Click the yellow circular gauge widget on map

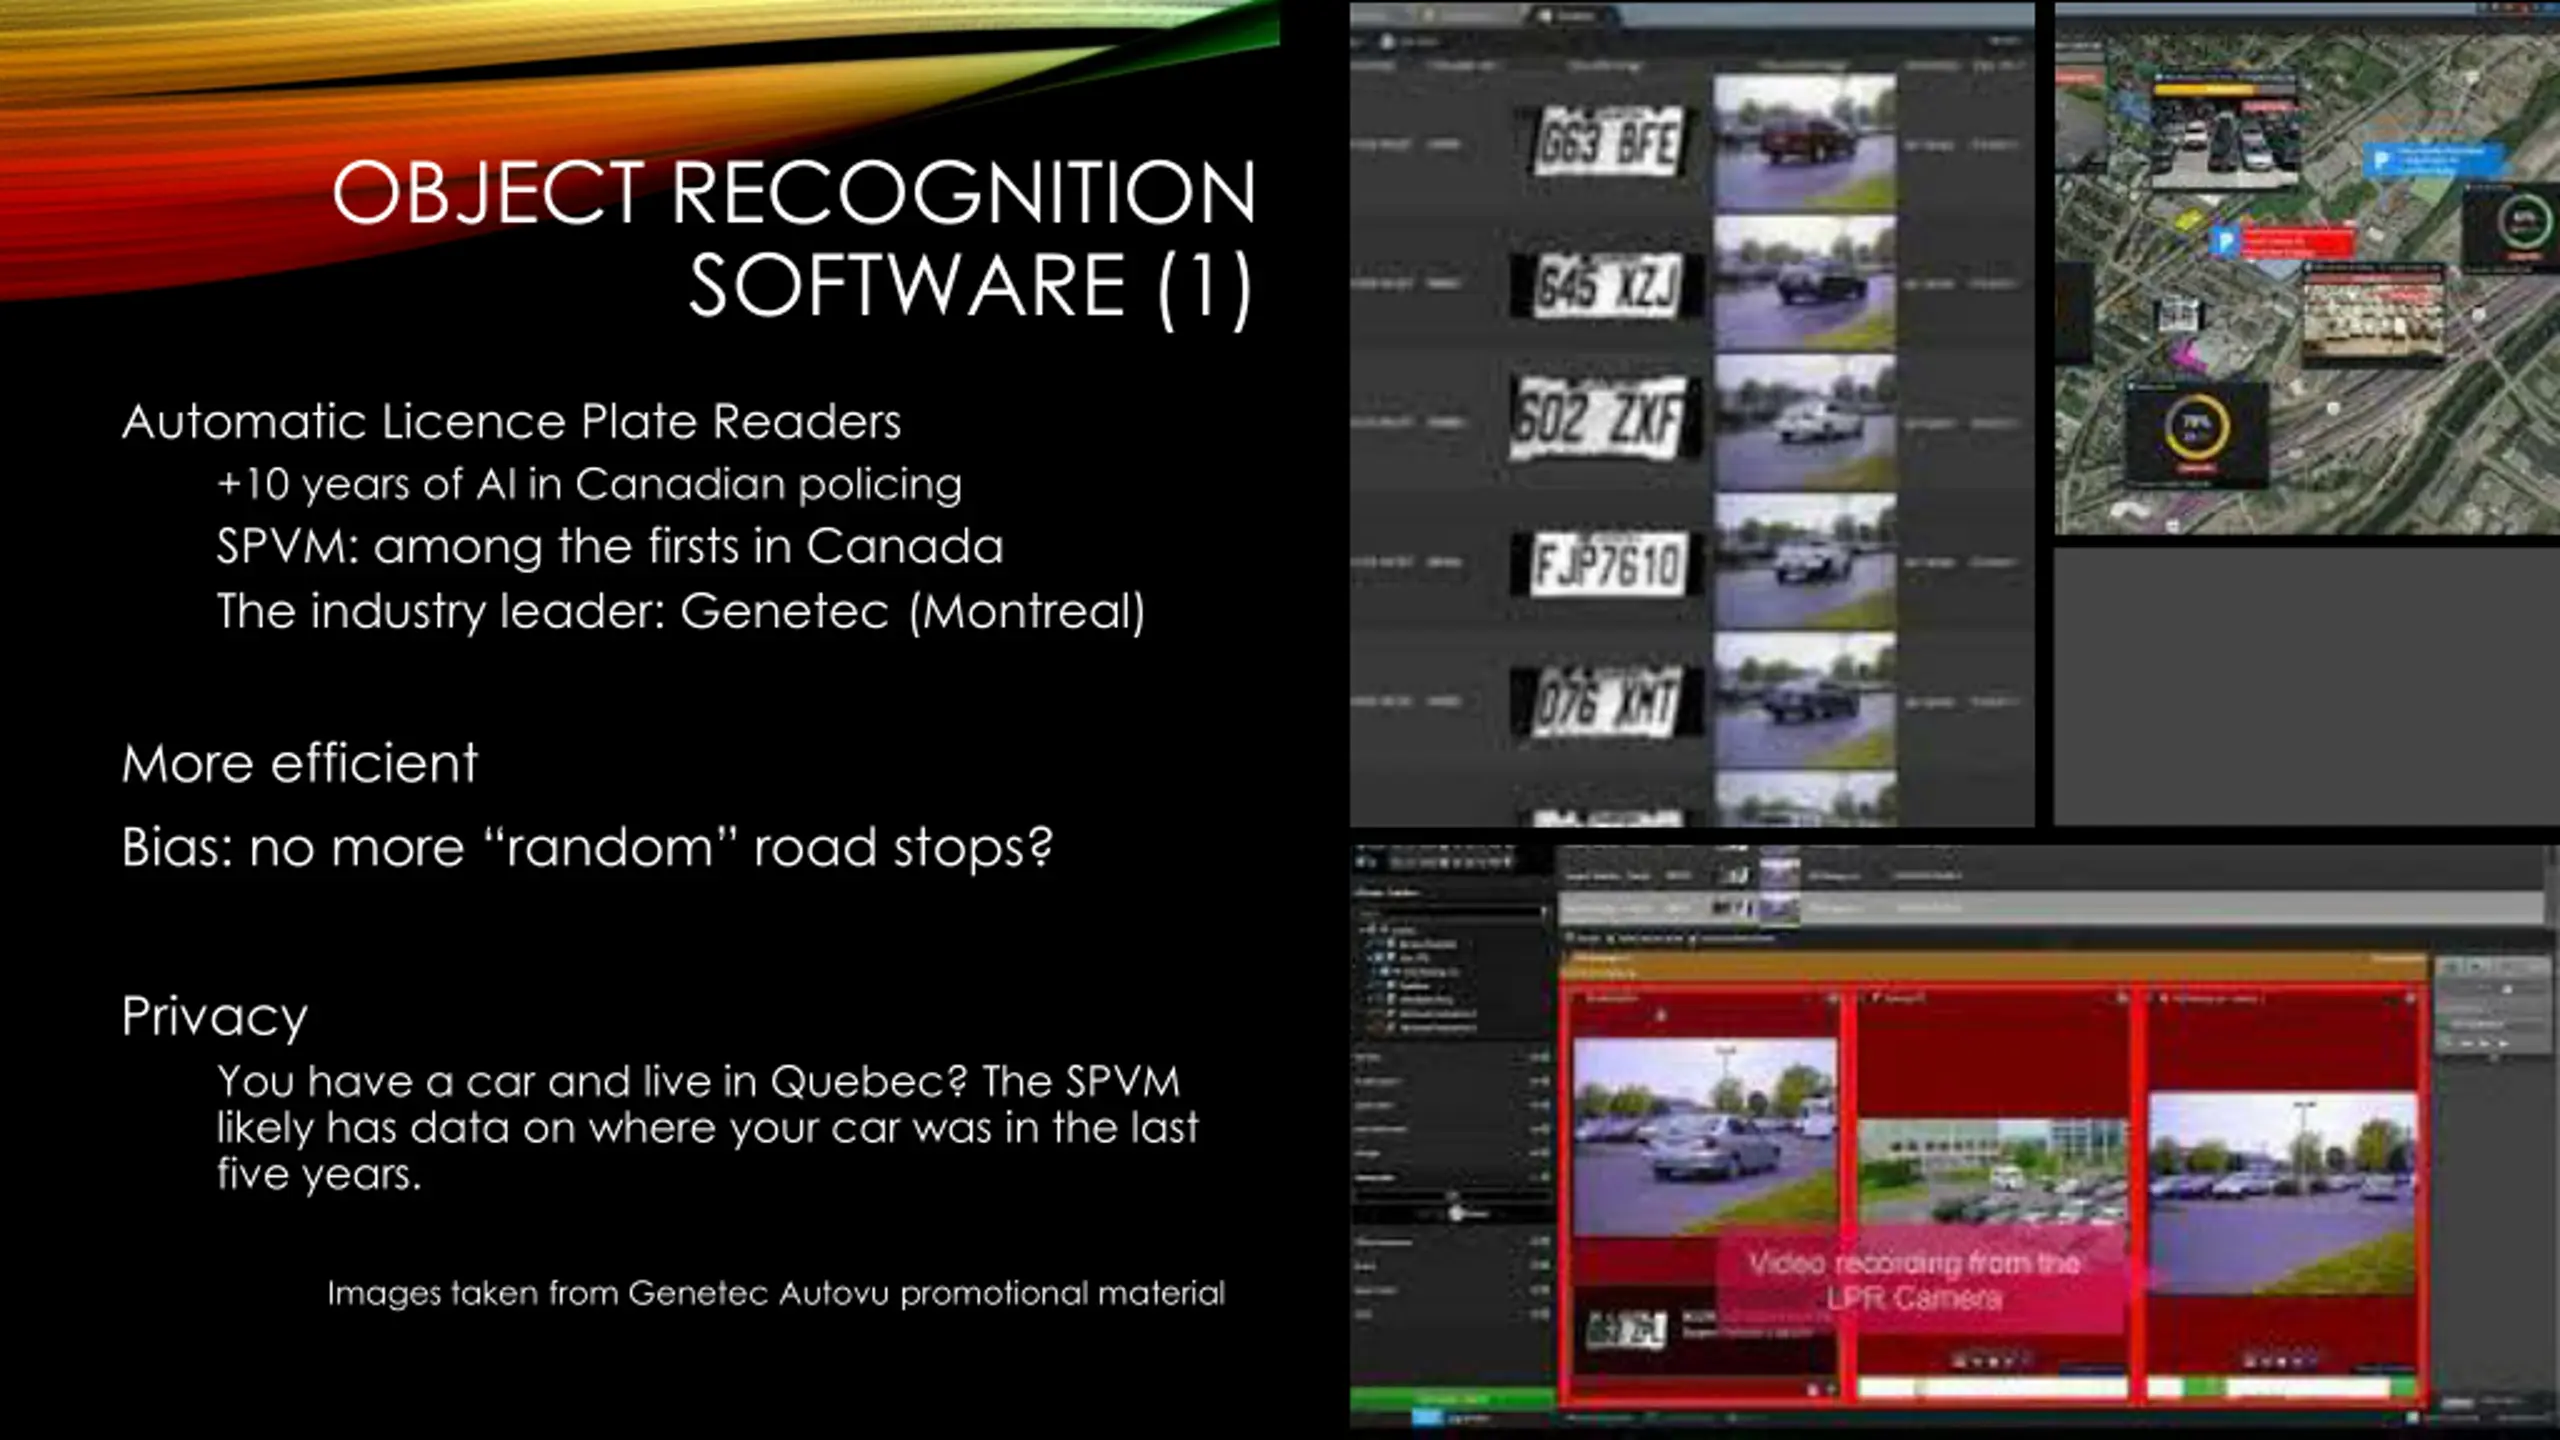(x=2195, y=427)
